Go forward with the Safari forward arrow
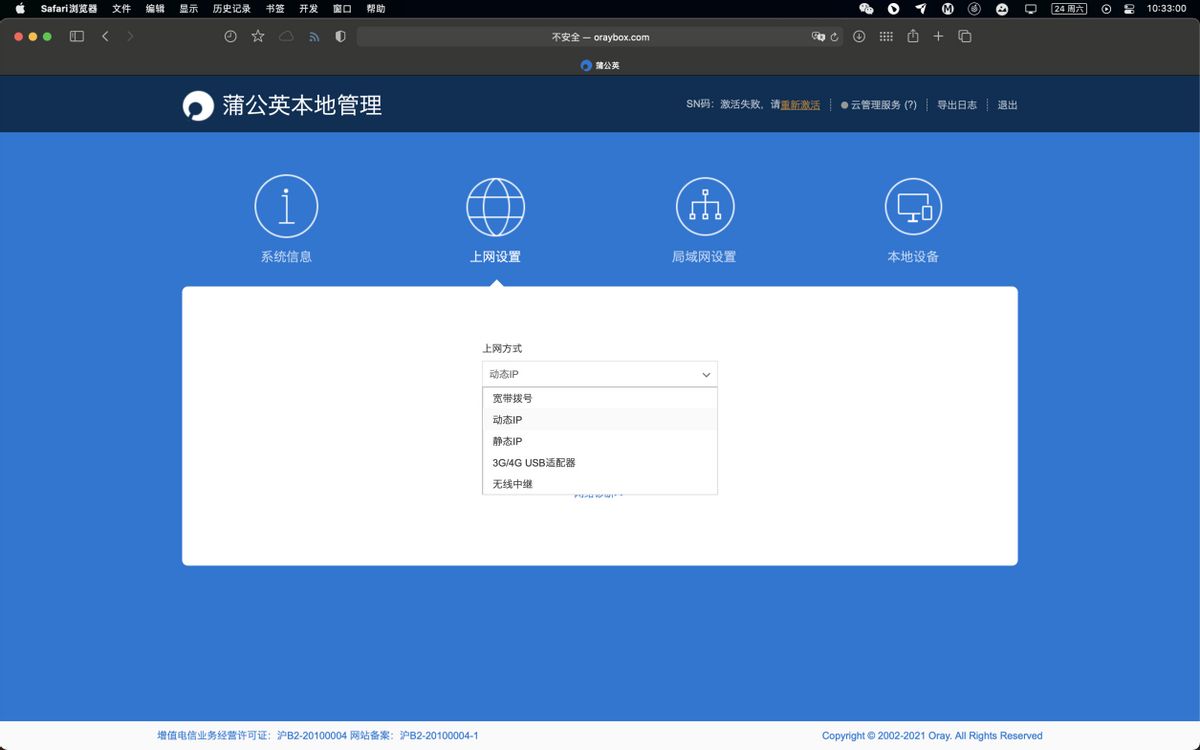 click(130, 37)
